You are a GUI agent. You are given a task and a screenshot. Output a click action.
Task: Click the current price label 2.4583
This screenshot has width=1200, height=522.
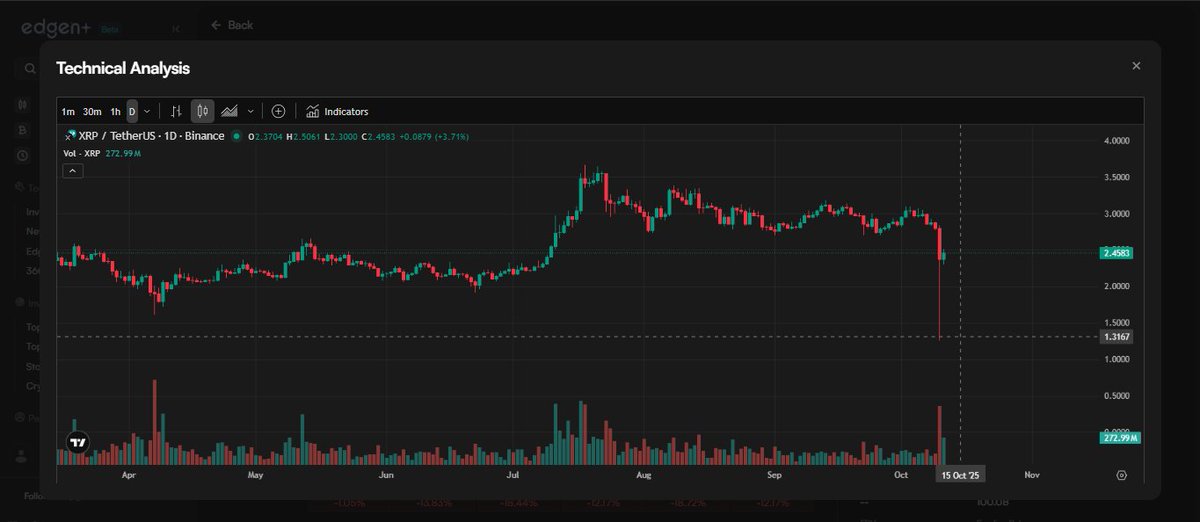point(1118,253)
